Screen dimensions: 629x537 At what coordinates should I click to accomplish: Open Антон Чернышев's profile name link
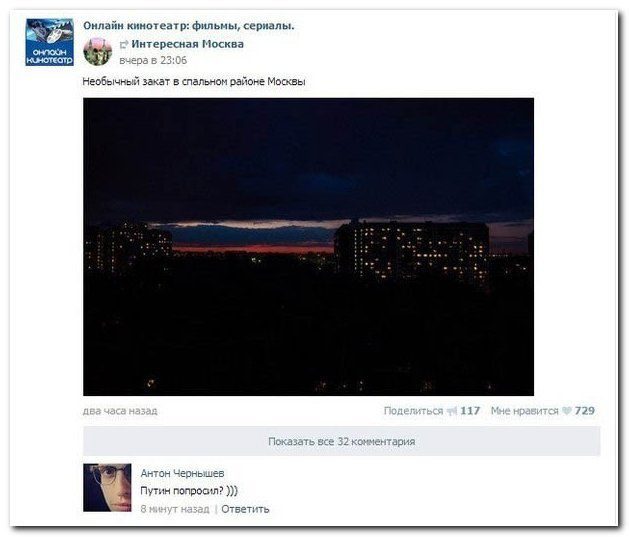(183, 474)
